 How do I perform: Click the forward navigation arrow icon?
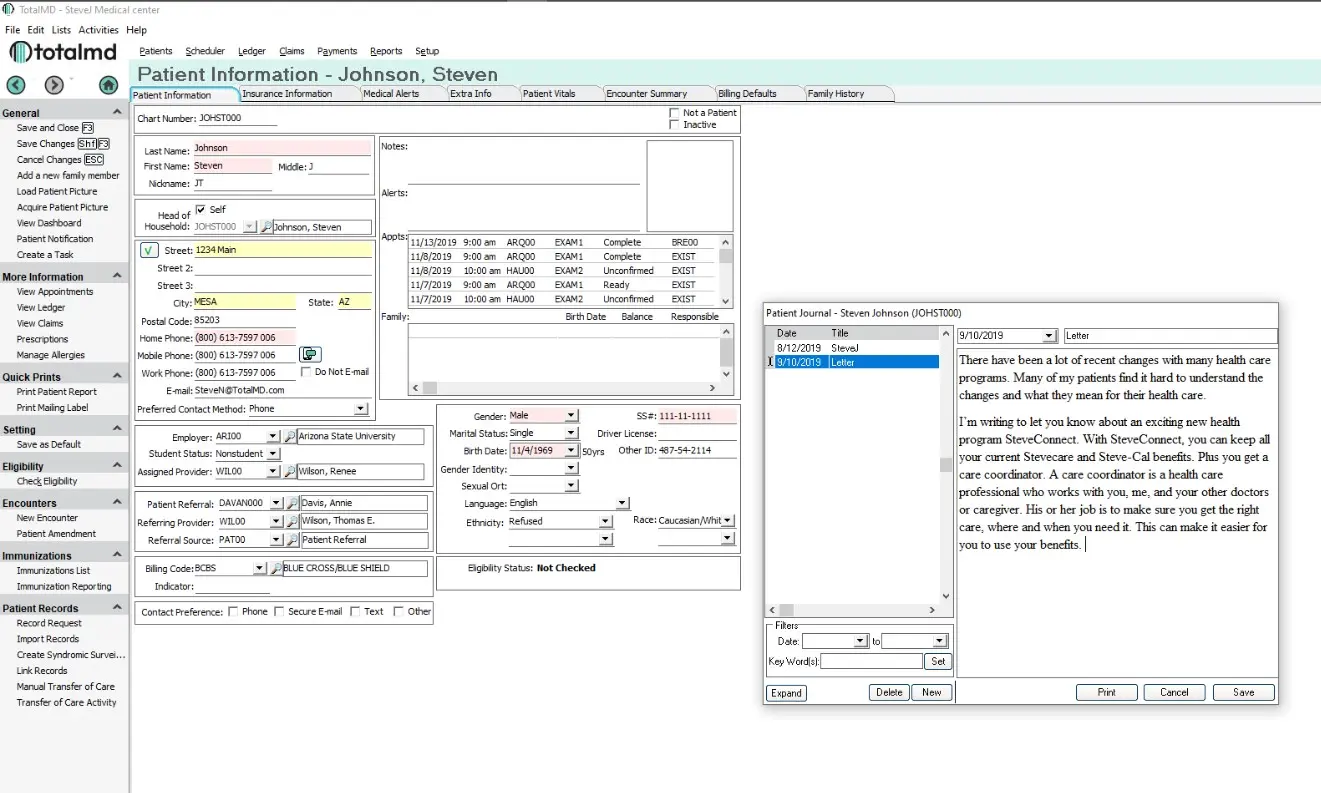point(54,86)
